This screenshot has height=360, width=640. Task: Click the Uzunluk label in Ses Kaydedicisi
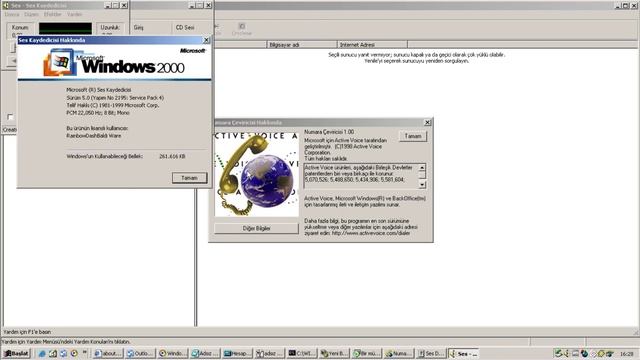tap(110, 27)
